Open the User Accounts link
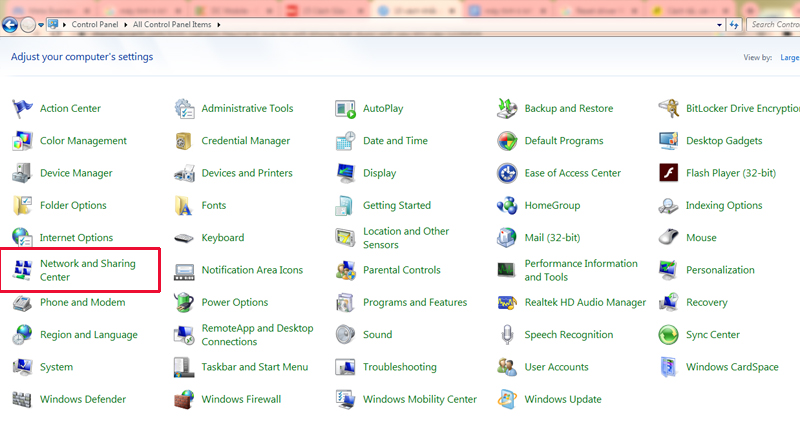Viewport: 800px width, 433px height. (x=556, y=367)
